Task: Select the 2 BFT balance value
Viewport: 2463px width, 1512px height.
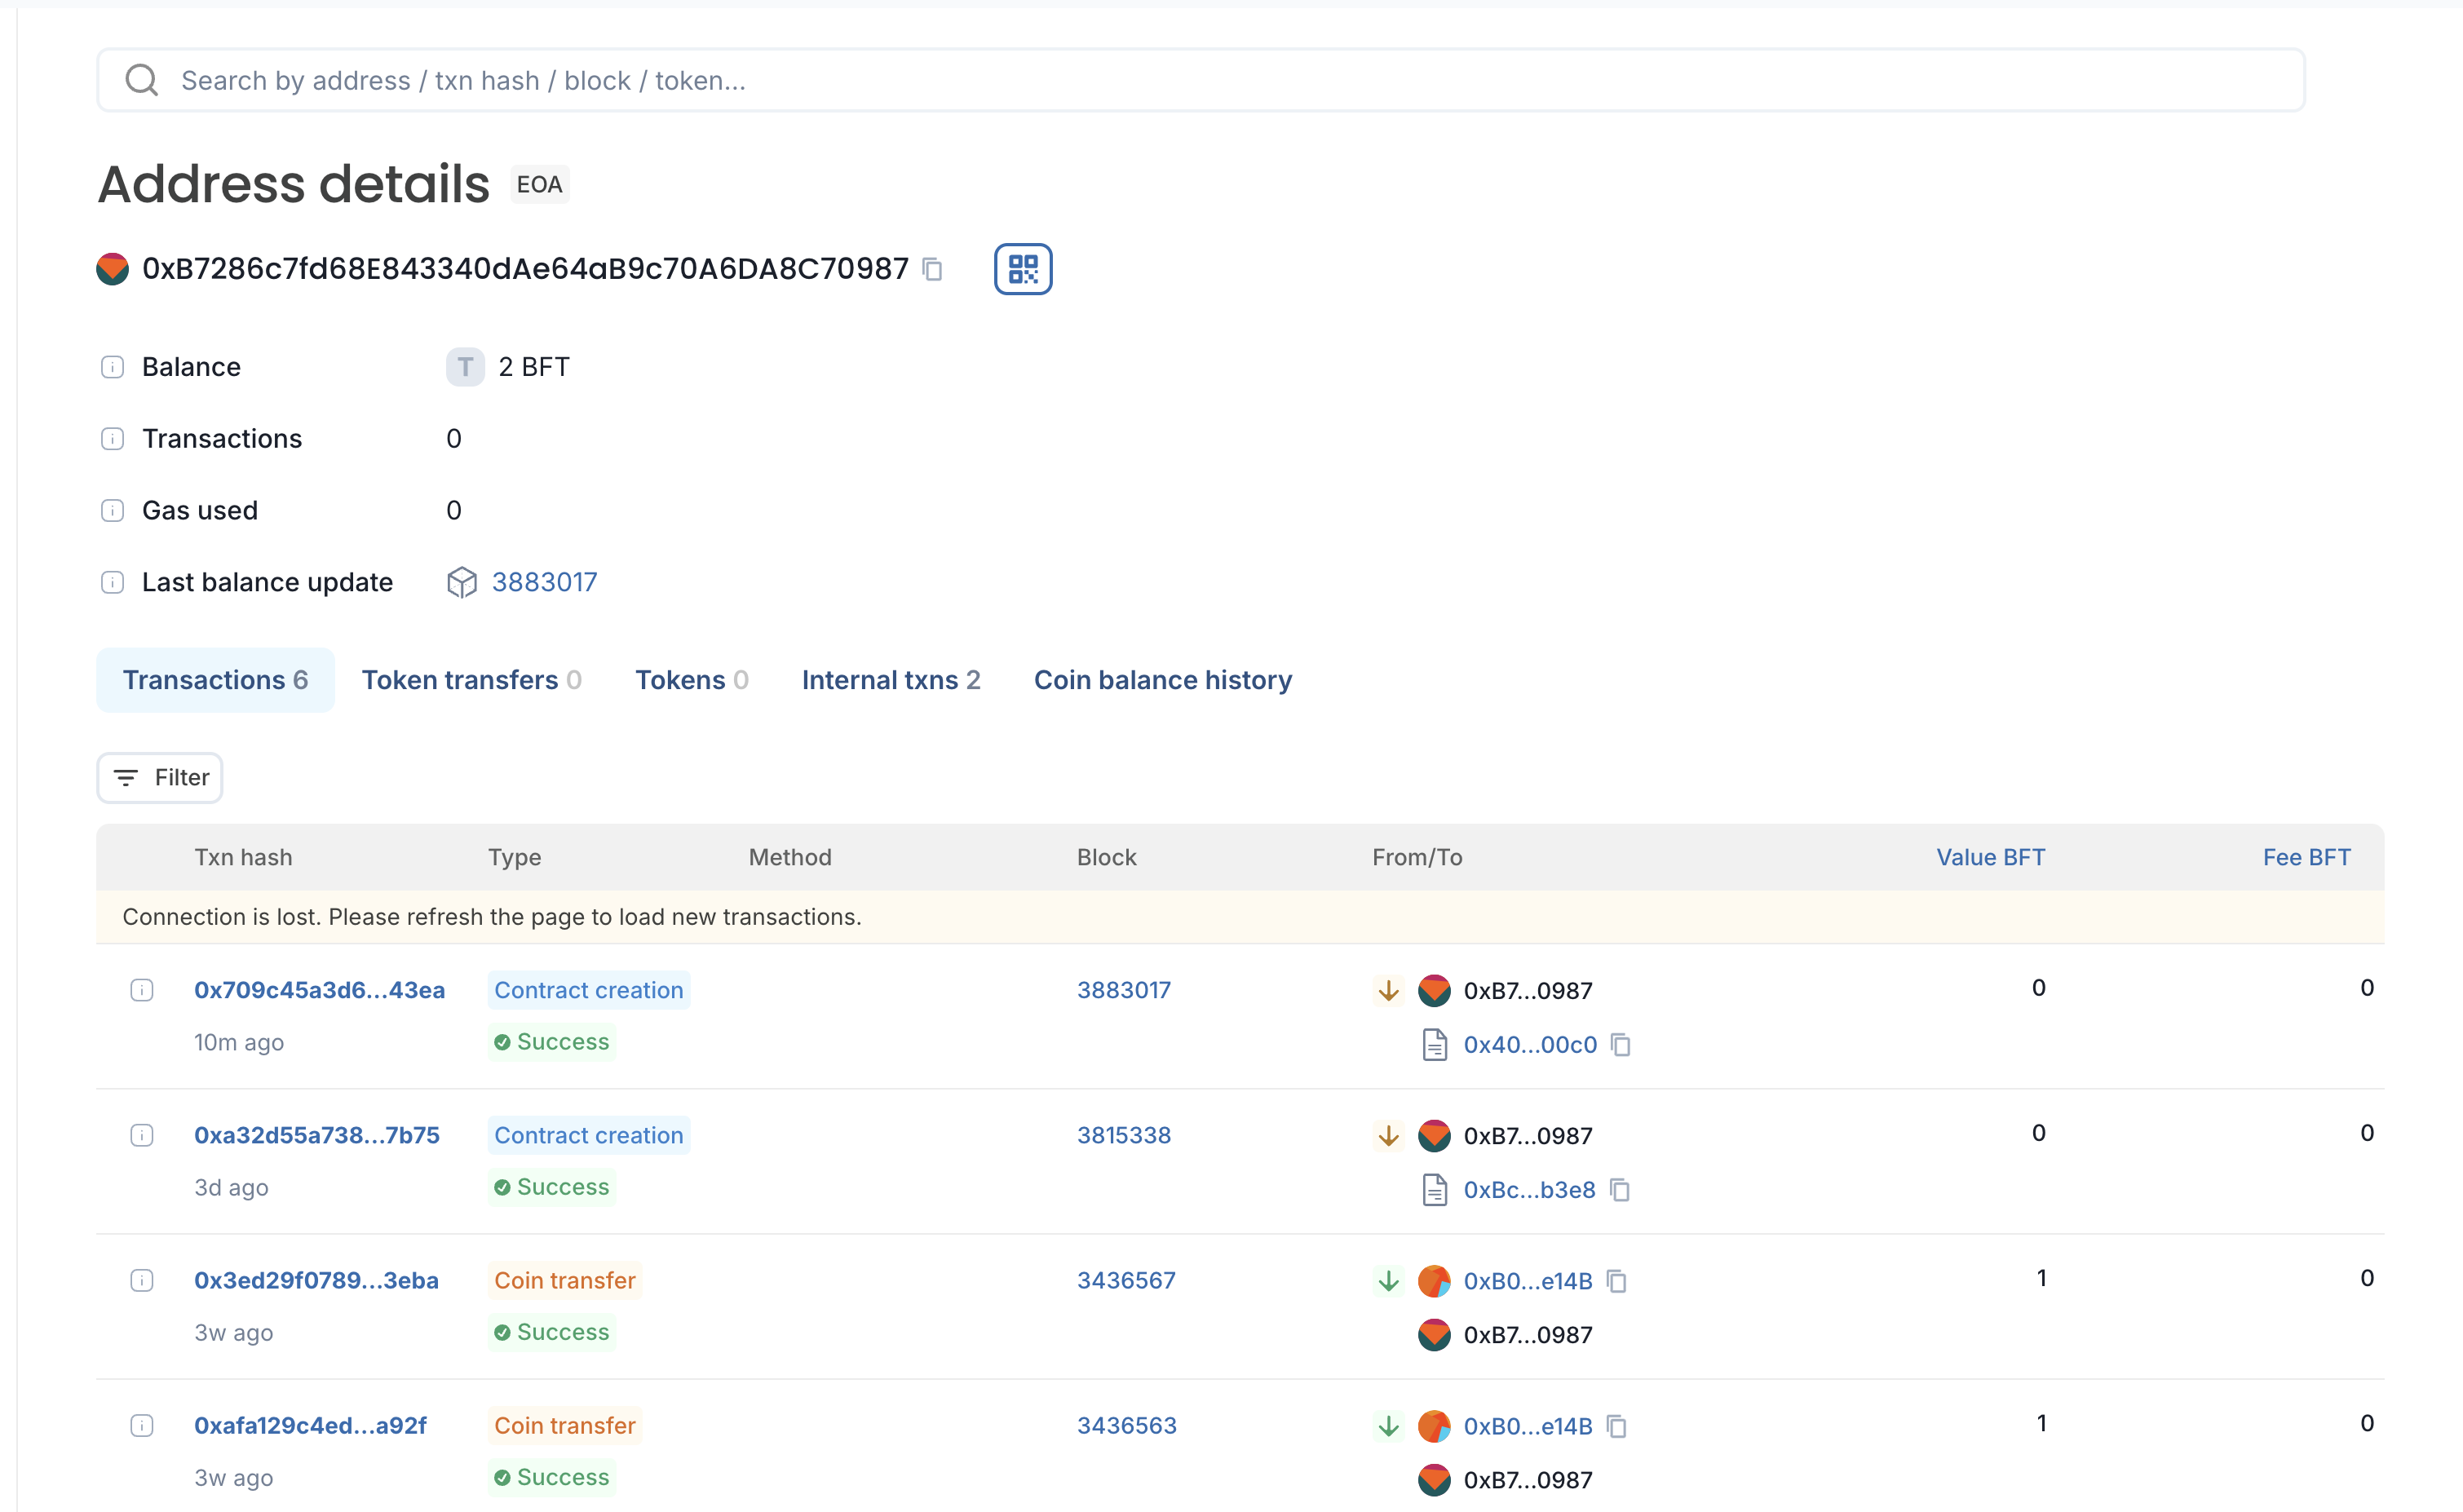Action: click(x=534, y=367)
